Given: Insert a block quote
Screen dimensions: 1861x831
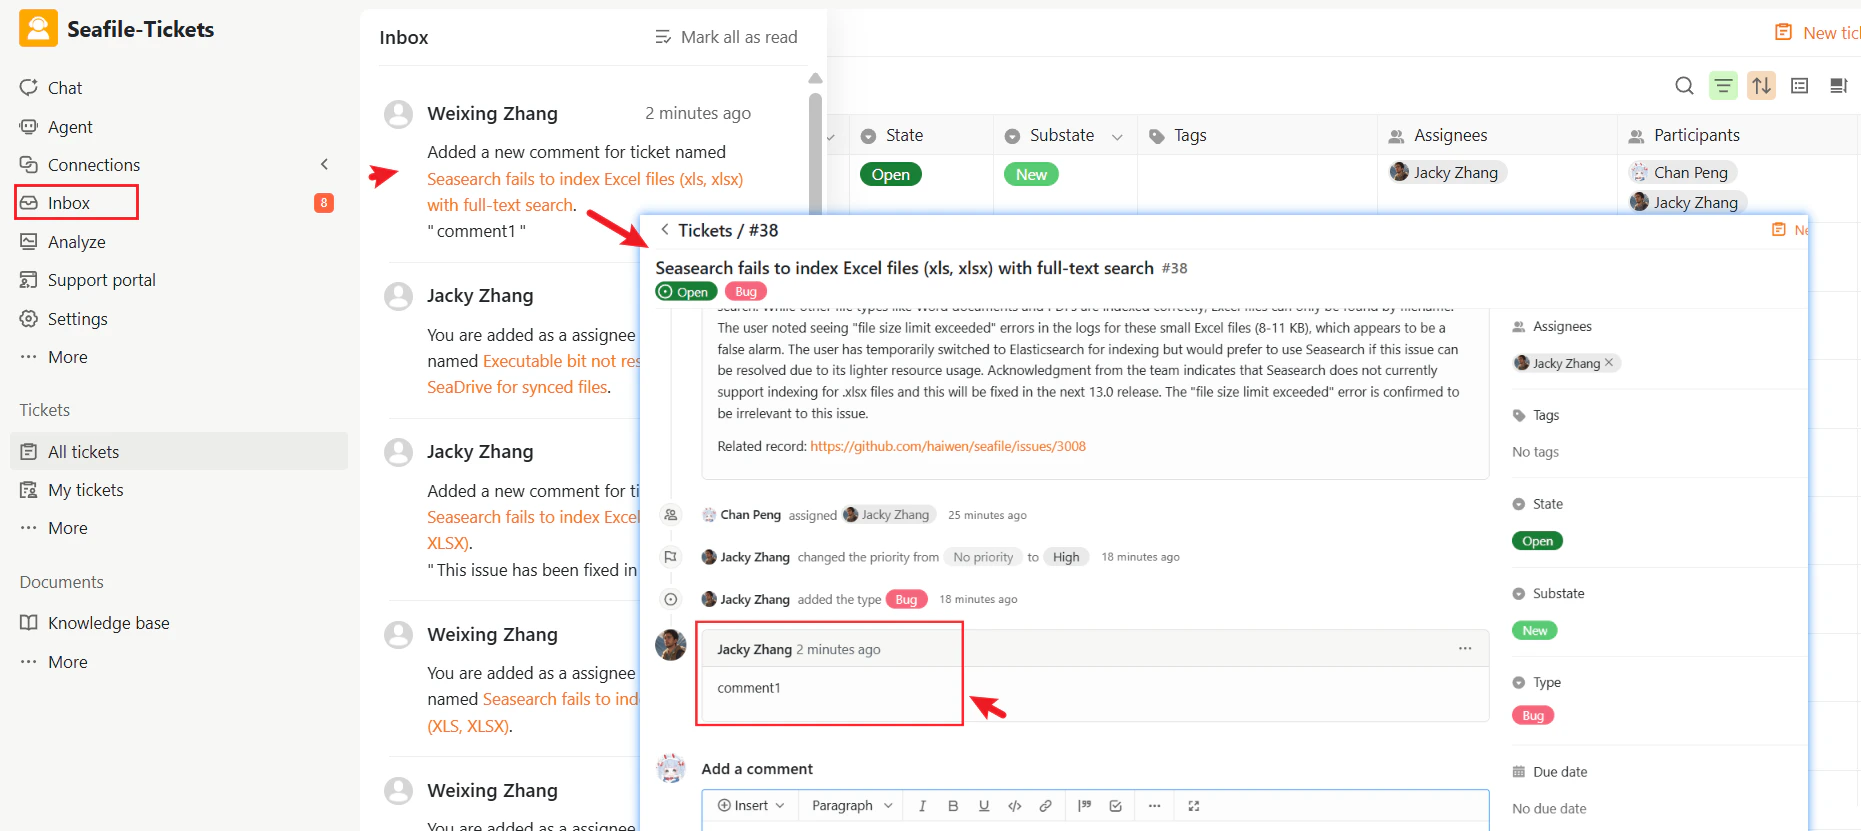Looking at the screenshot, I should [1085, 806].
